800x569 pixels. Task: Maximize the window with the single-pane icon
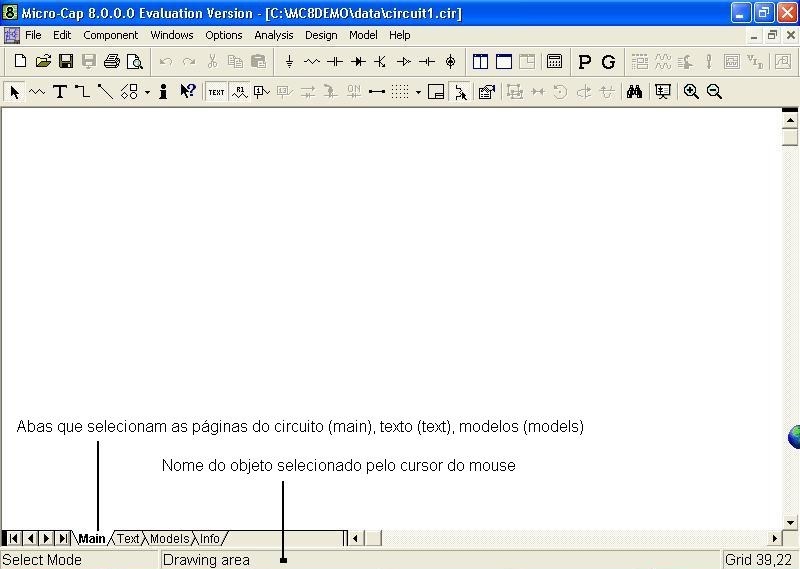(x=504, y=62)
